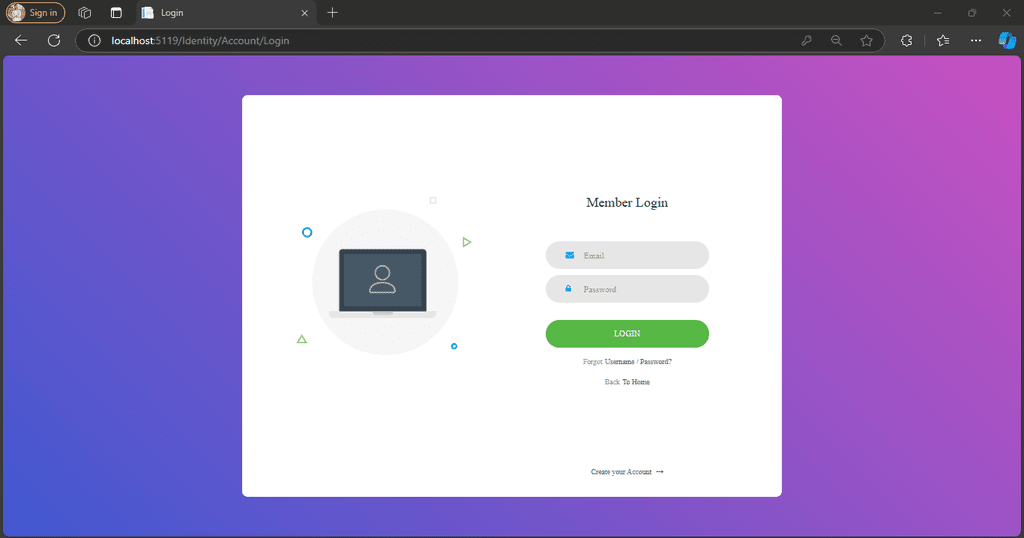Image resolution: width=1024 pixels, height=538 pixels.
Task: Click the zoom magnifier icon in address bar
Action: [836, 40]
